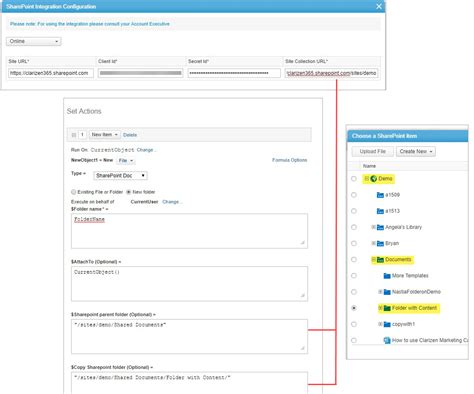Click the Upload File button

pyautogui.click(x=373, y=151)
